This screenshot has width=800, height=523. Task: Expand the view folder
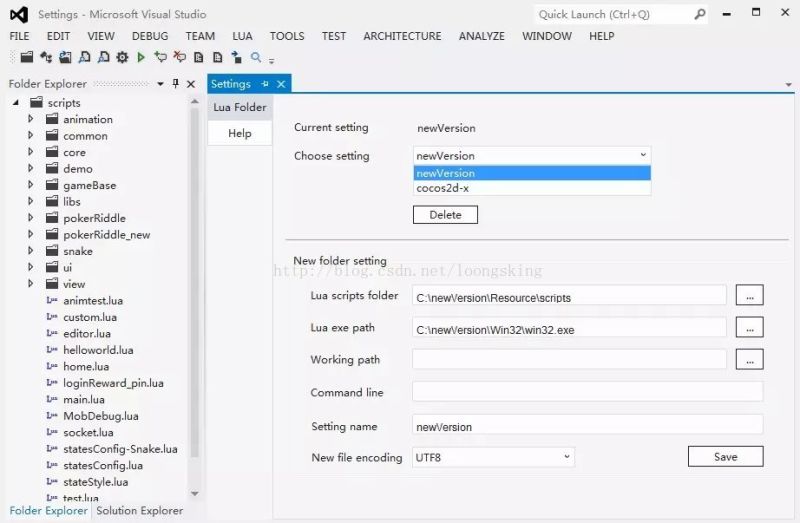[31, 283]
